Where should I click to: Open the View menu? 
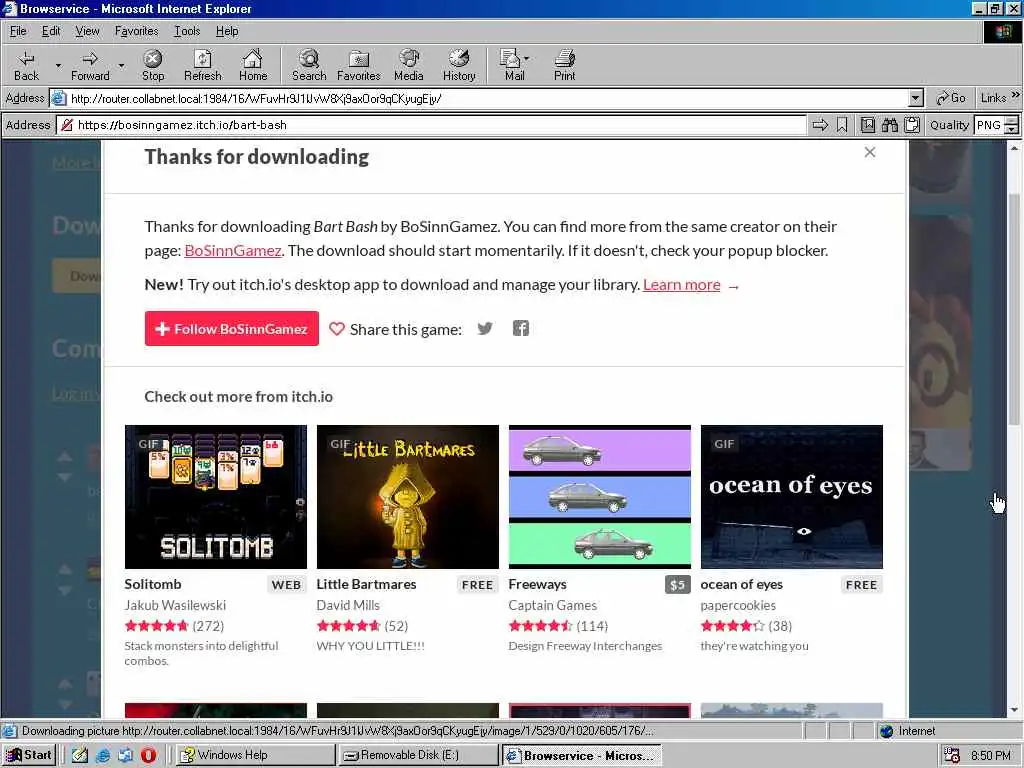point(87,31)
